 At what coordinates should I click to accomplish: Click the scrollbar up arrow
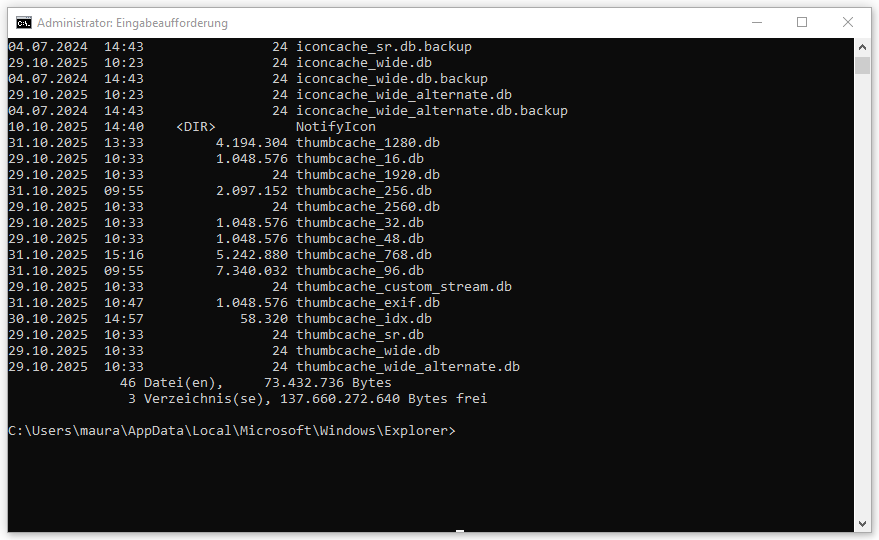(x=862, y=47)
